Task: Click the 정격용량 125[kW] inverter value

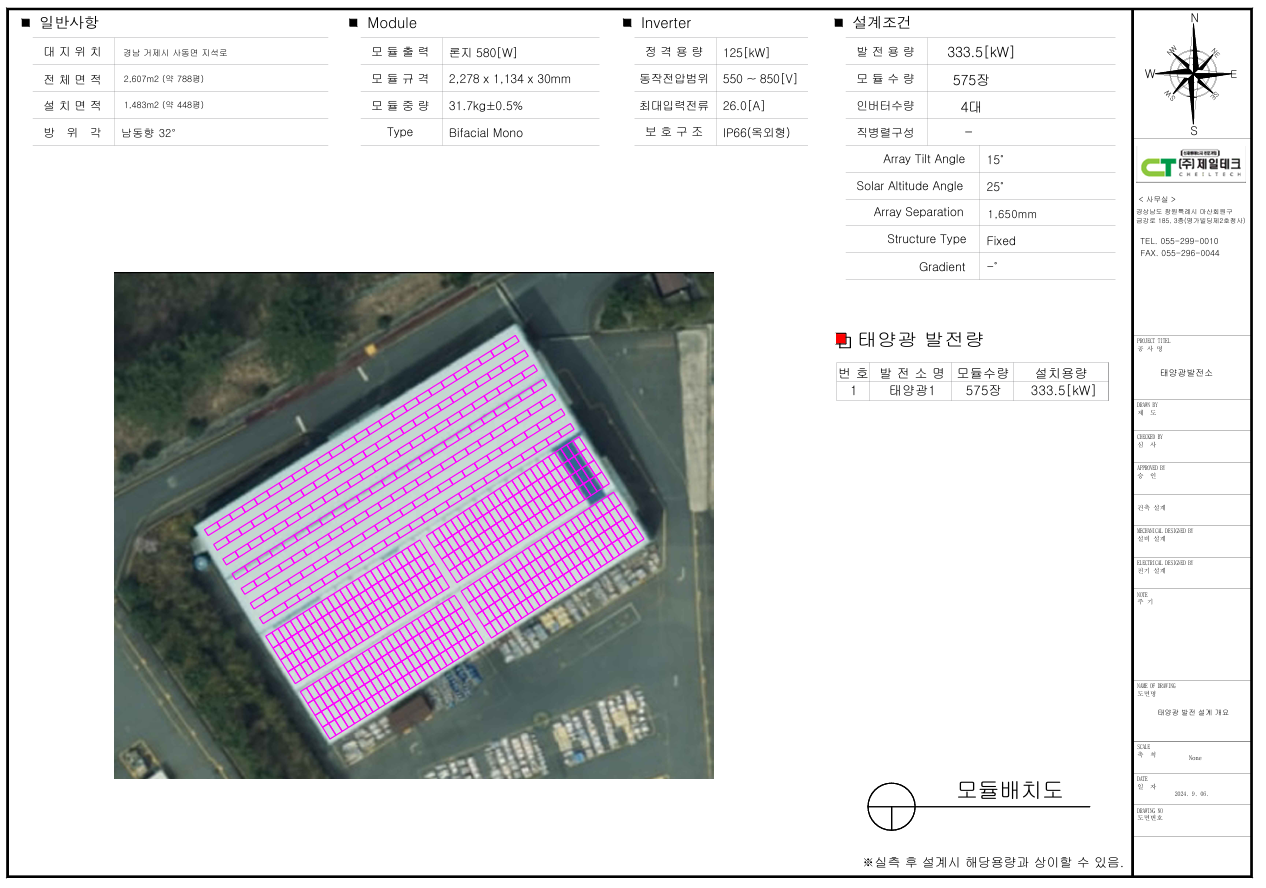Action: [745, 53]
